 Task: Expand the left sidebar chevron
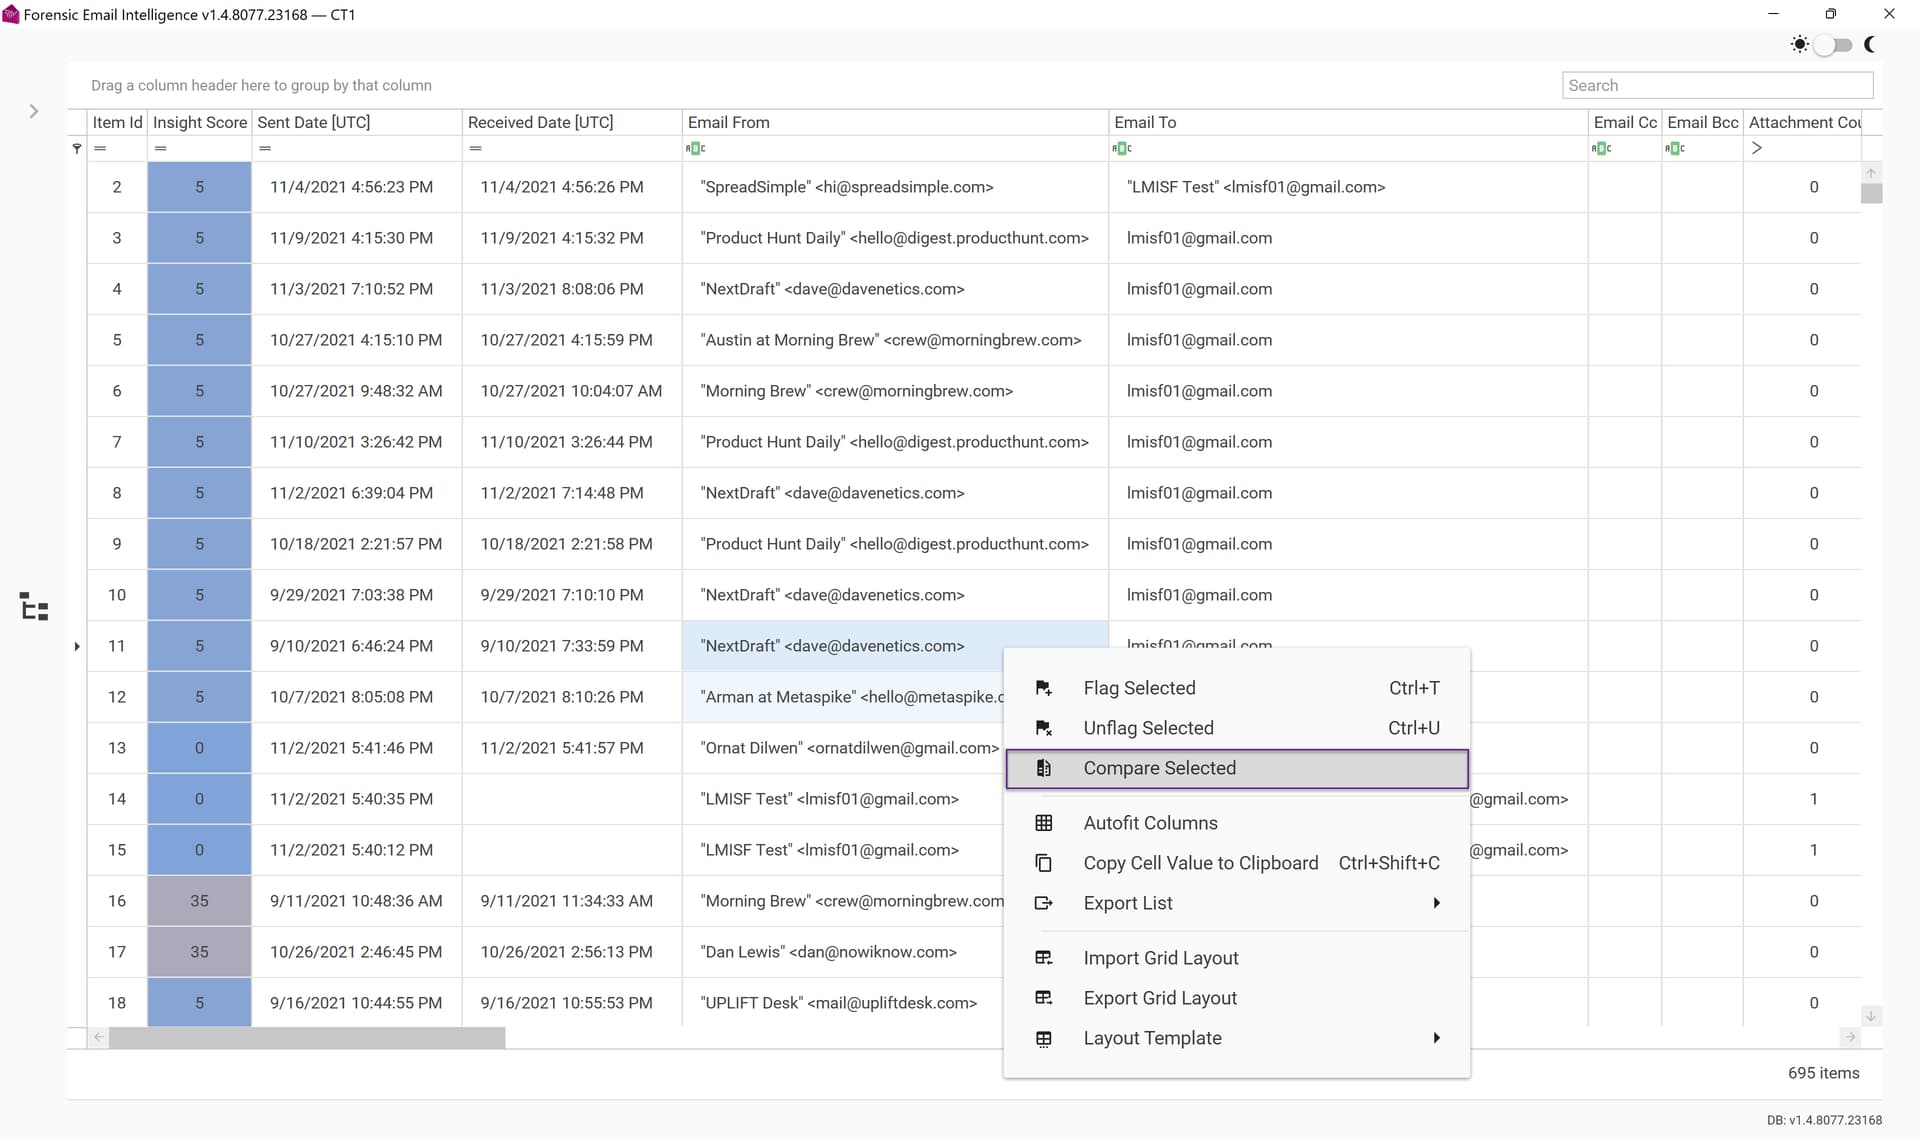click(34, 111)
